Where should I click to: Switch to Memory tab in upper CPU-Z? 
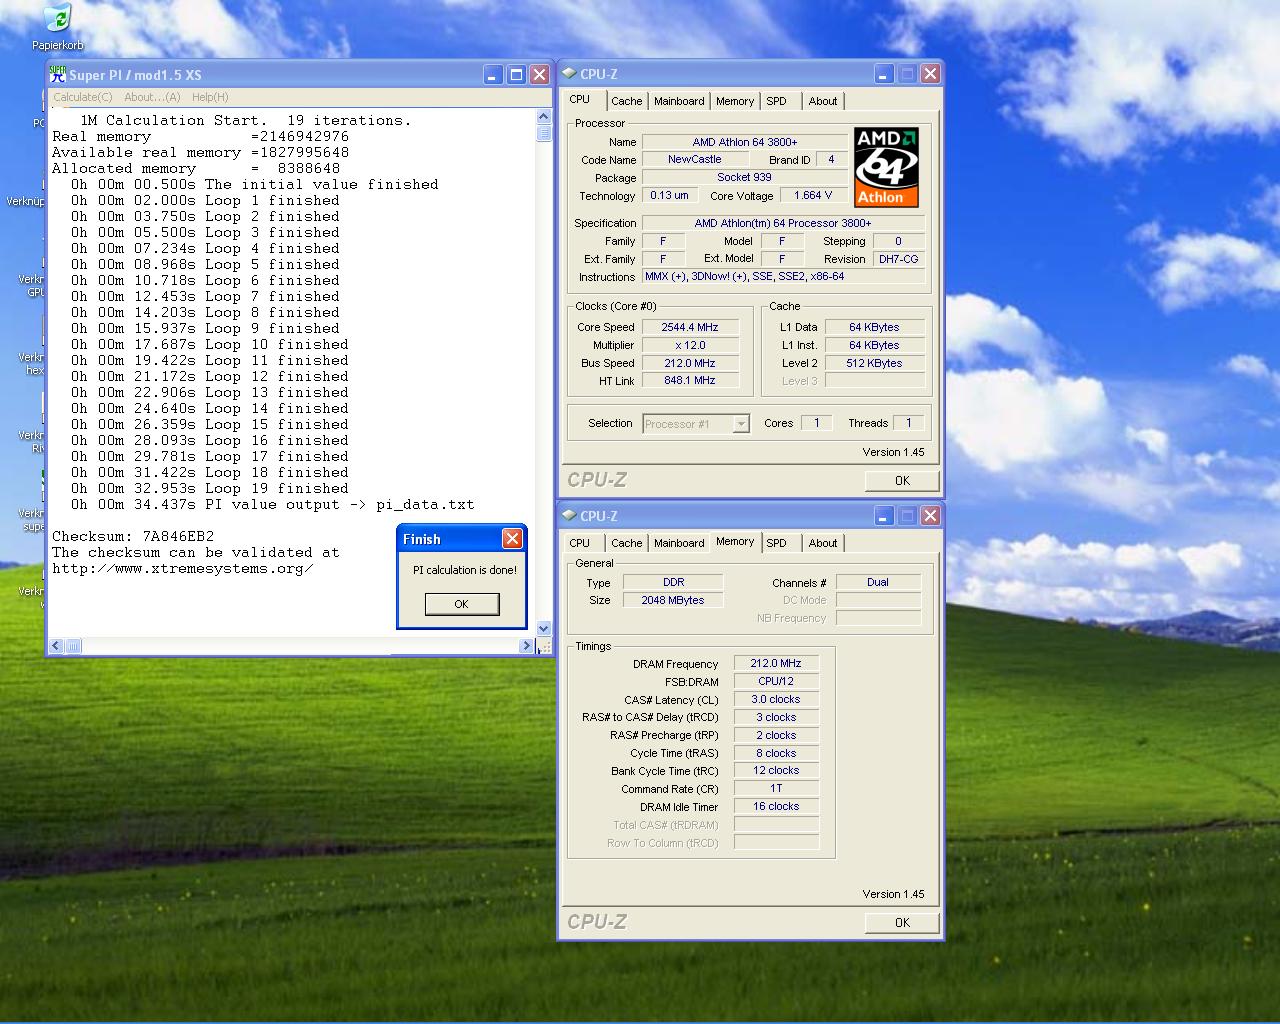click(x=735, y=101)
